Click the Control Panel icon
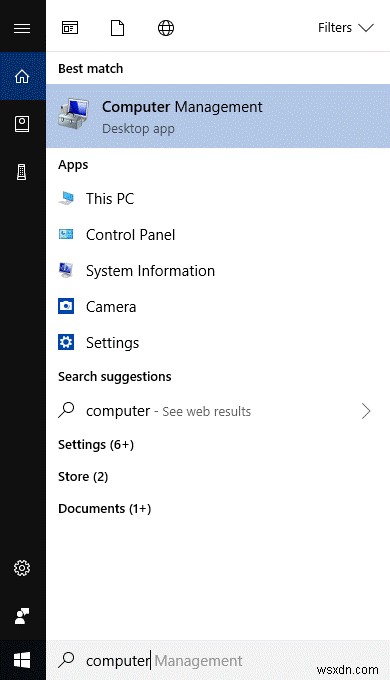Image resolution: width=390 pixels, height=680 pixels. 66,235
